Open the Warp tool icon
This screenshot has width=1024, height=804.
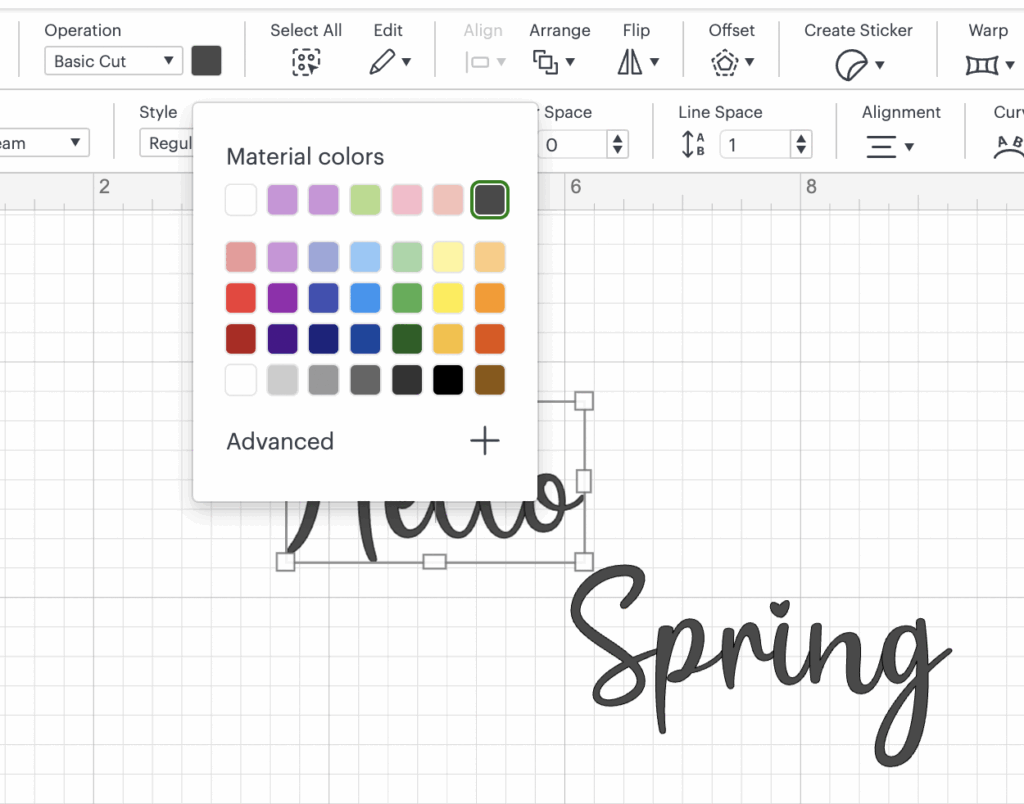coord(981,65)
